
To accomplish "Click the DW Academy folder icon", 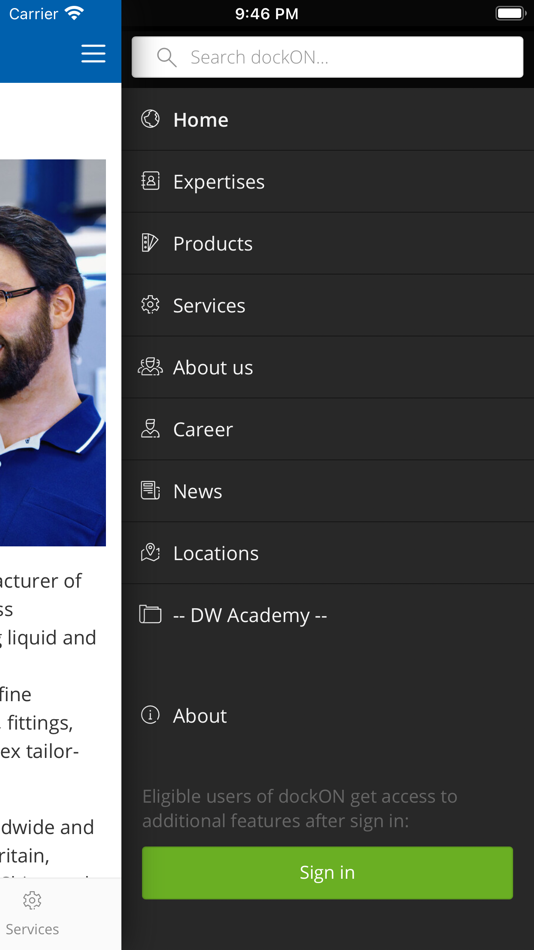I will tap(150, 614).
